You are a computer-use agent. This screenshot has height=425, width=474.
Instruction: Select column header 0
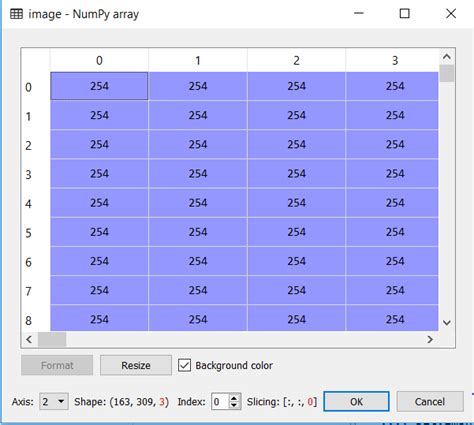[99, 60]
